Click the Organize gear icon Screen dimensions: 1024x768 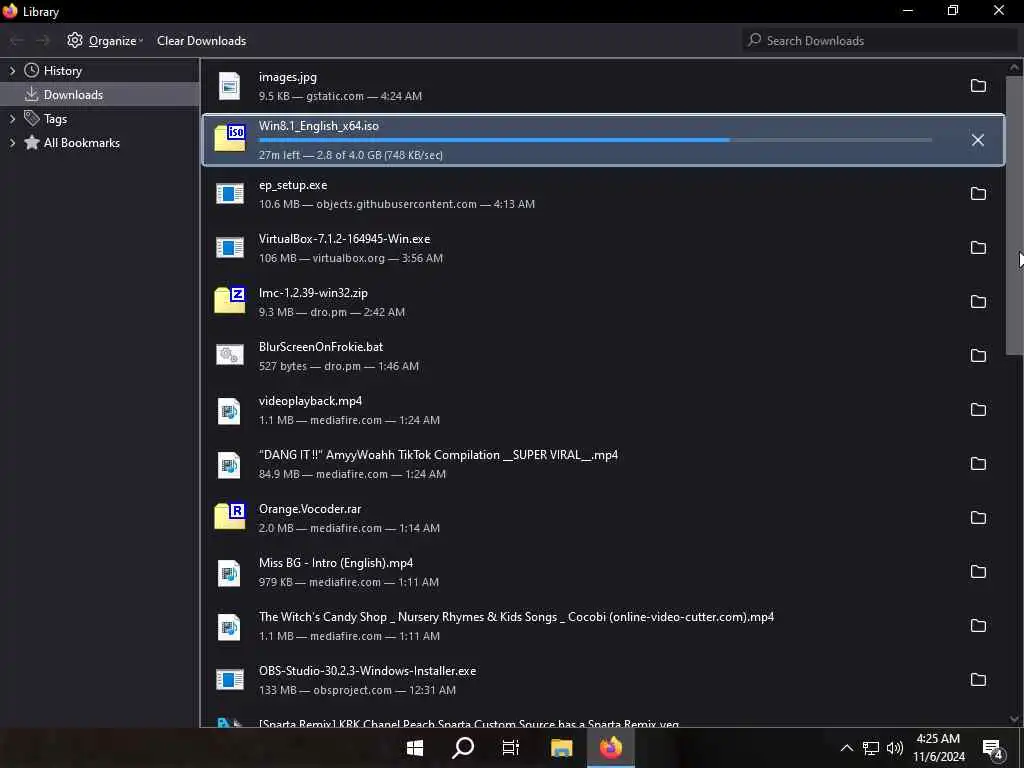pyautogui.click(x=75, y=40)
